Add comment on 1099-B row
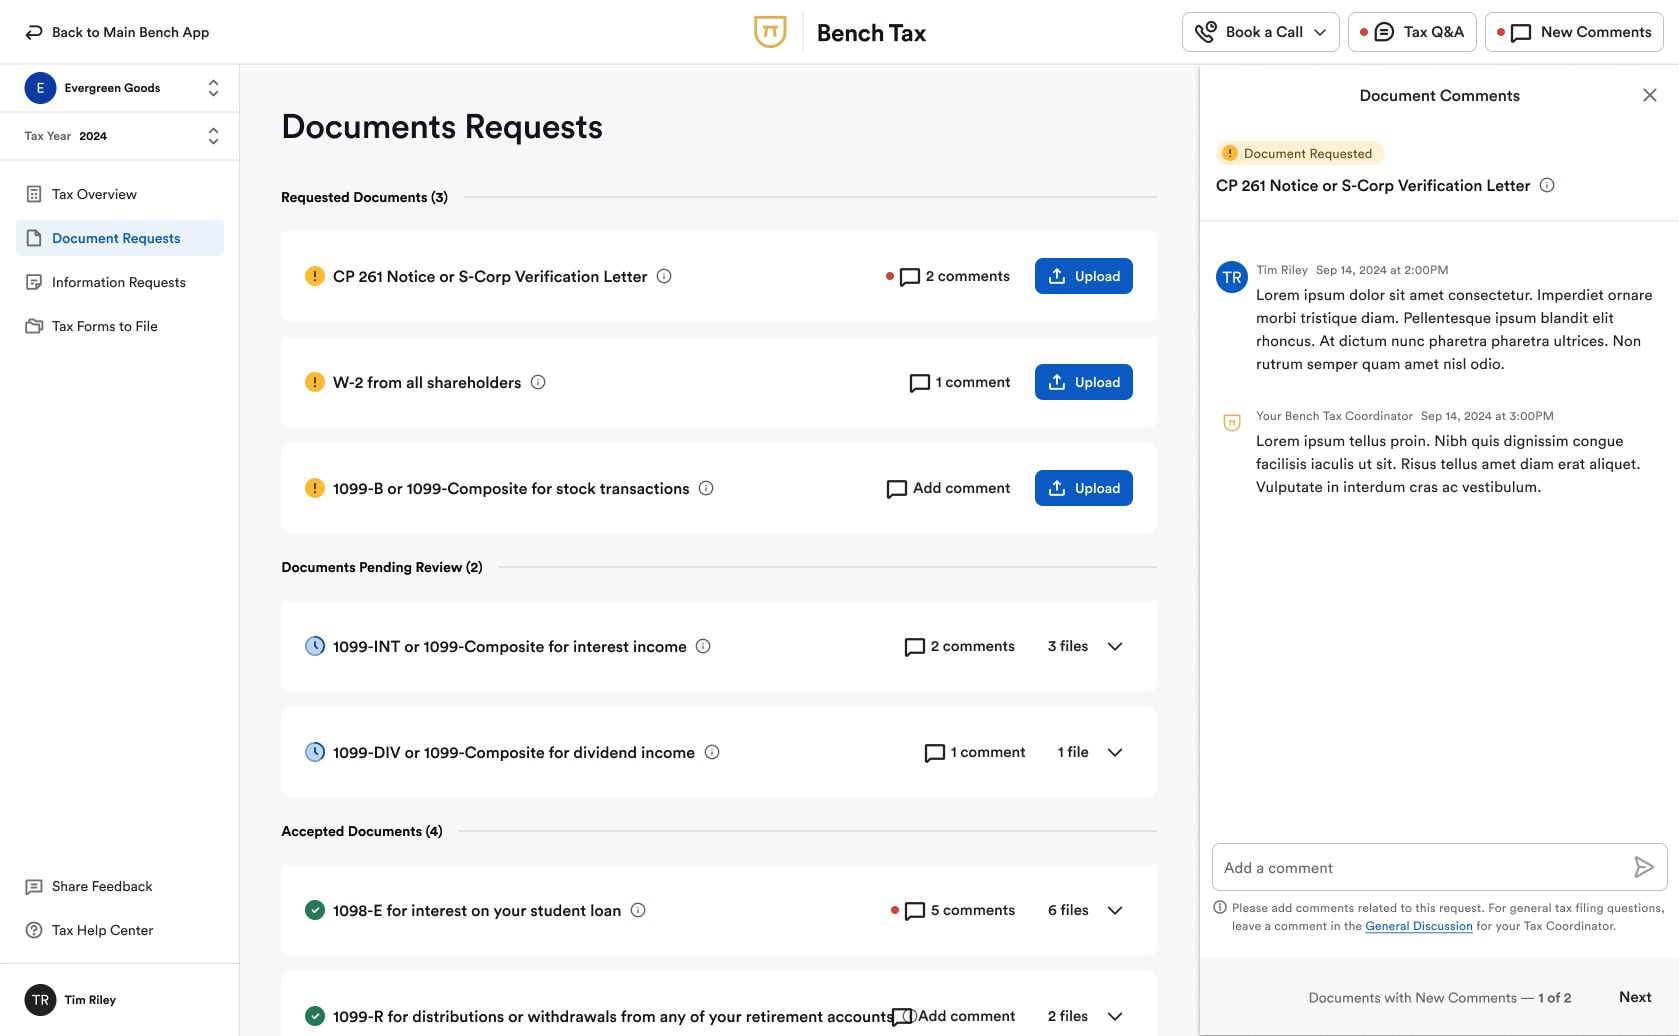The image size is (1679, 1036). coord(948,488)
